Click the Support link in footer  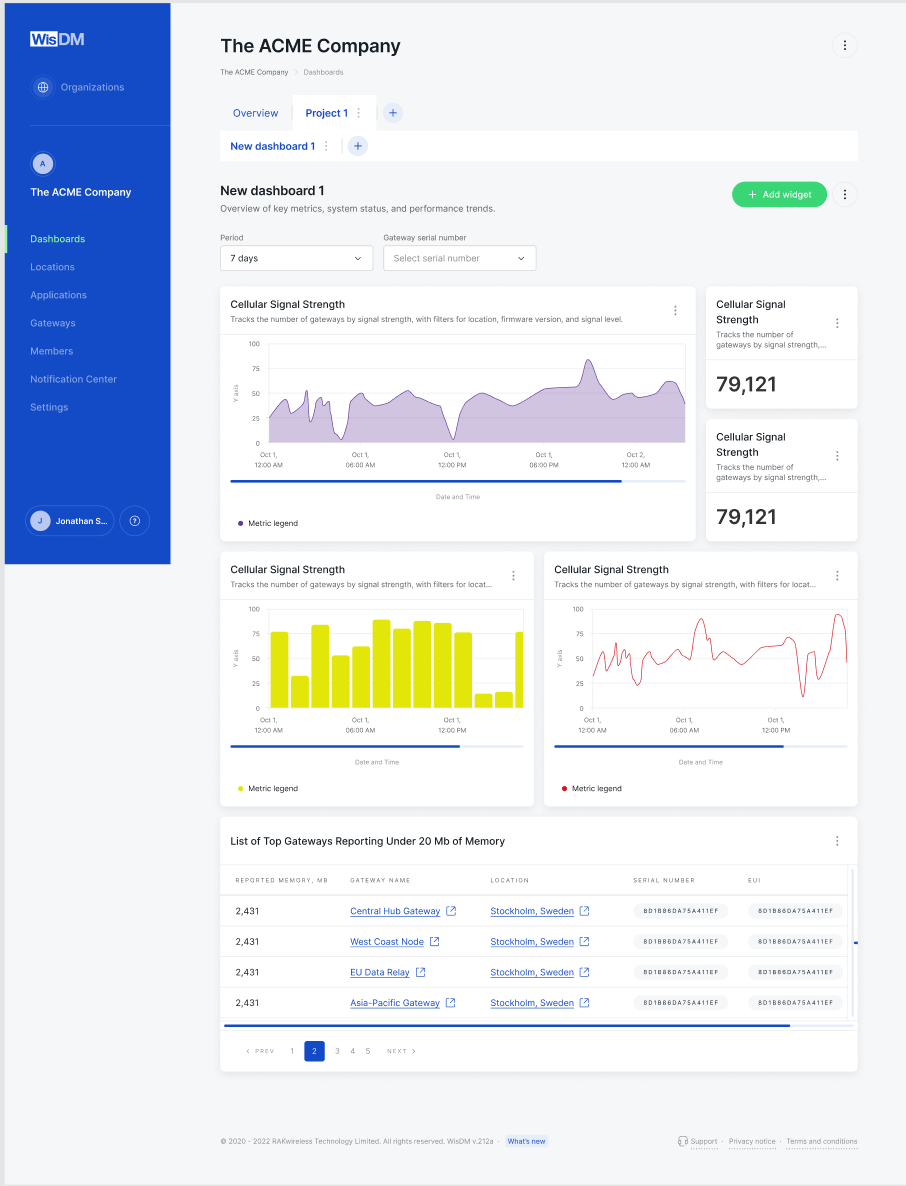coord(703,1141)
